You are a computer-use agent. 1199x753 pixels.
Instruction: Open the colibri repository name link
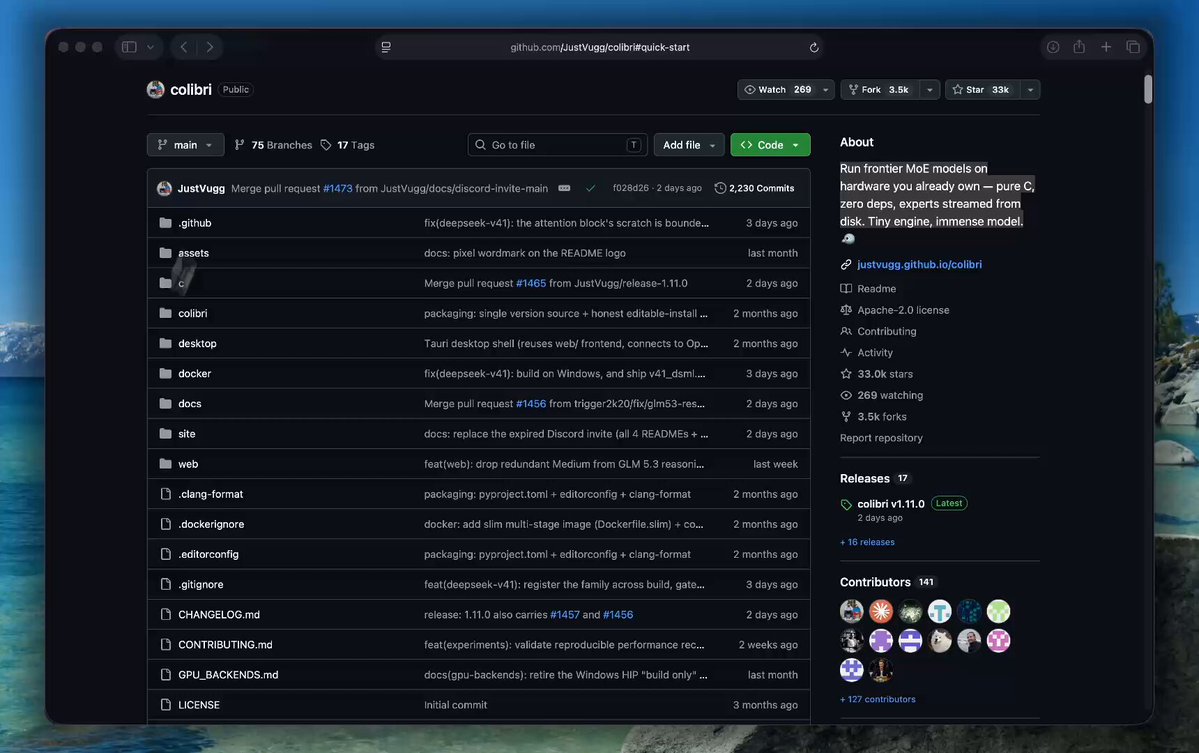[x=190, y=89]
